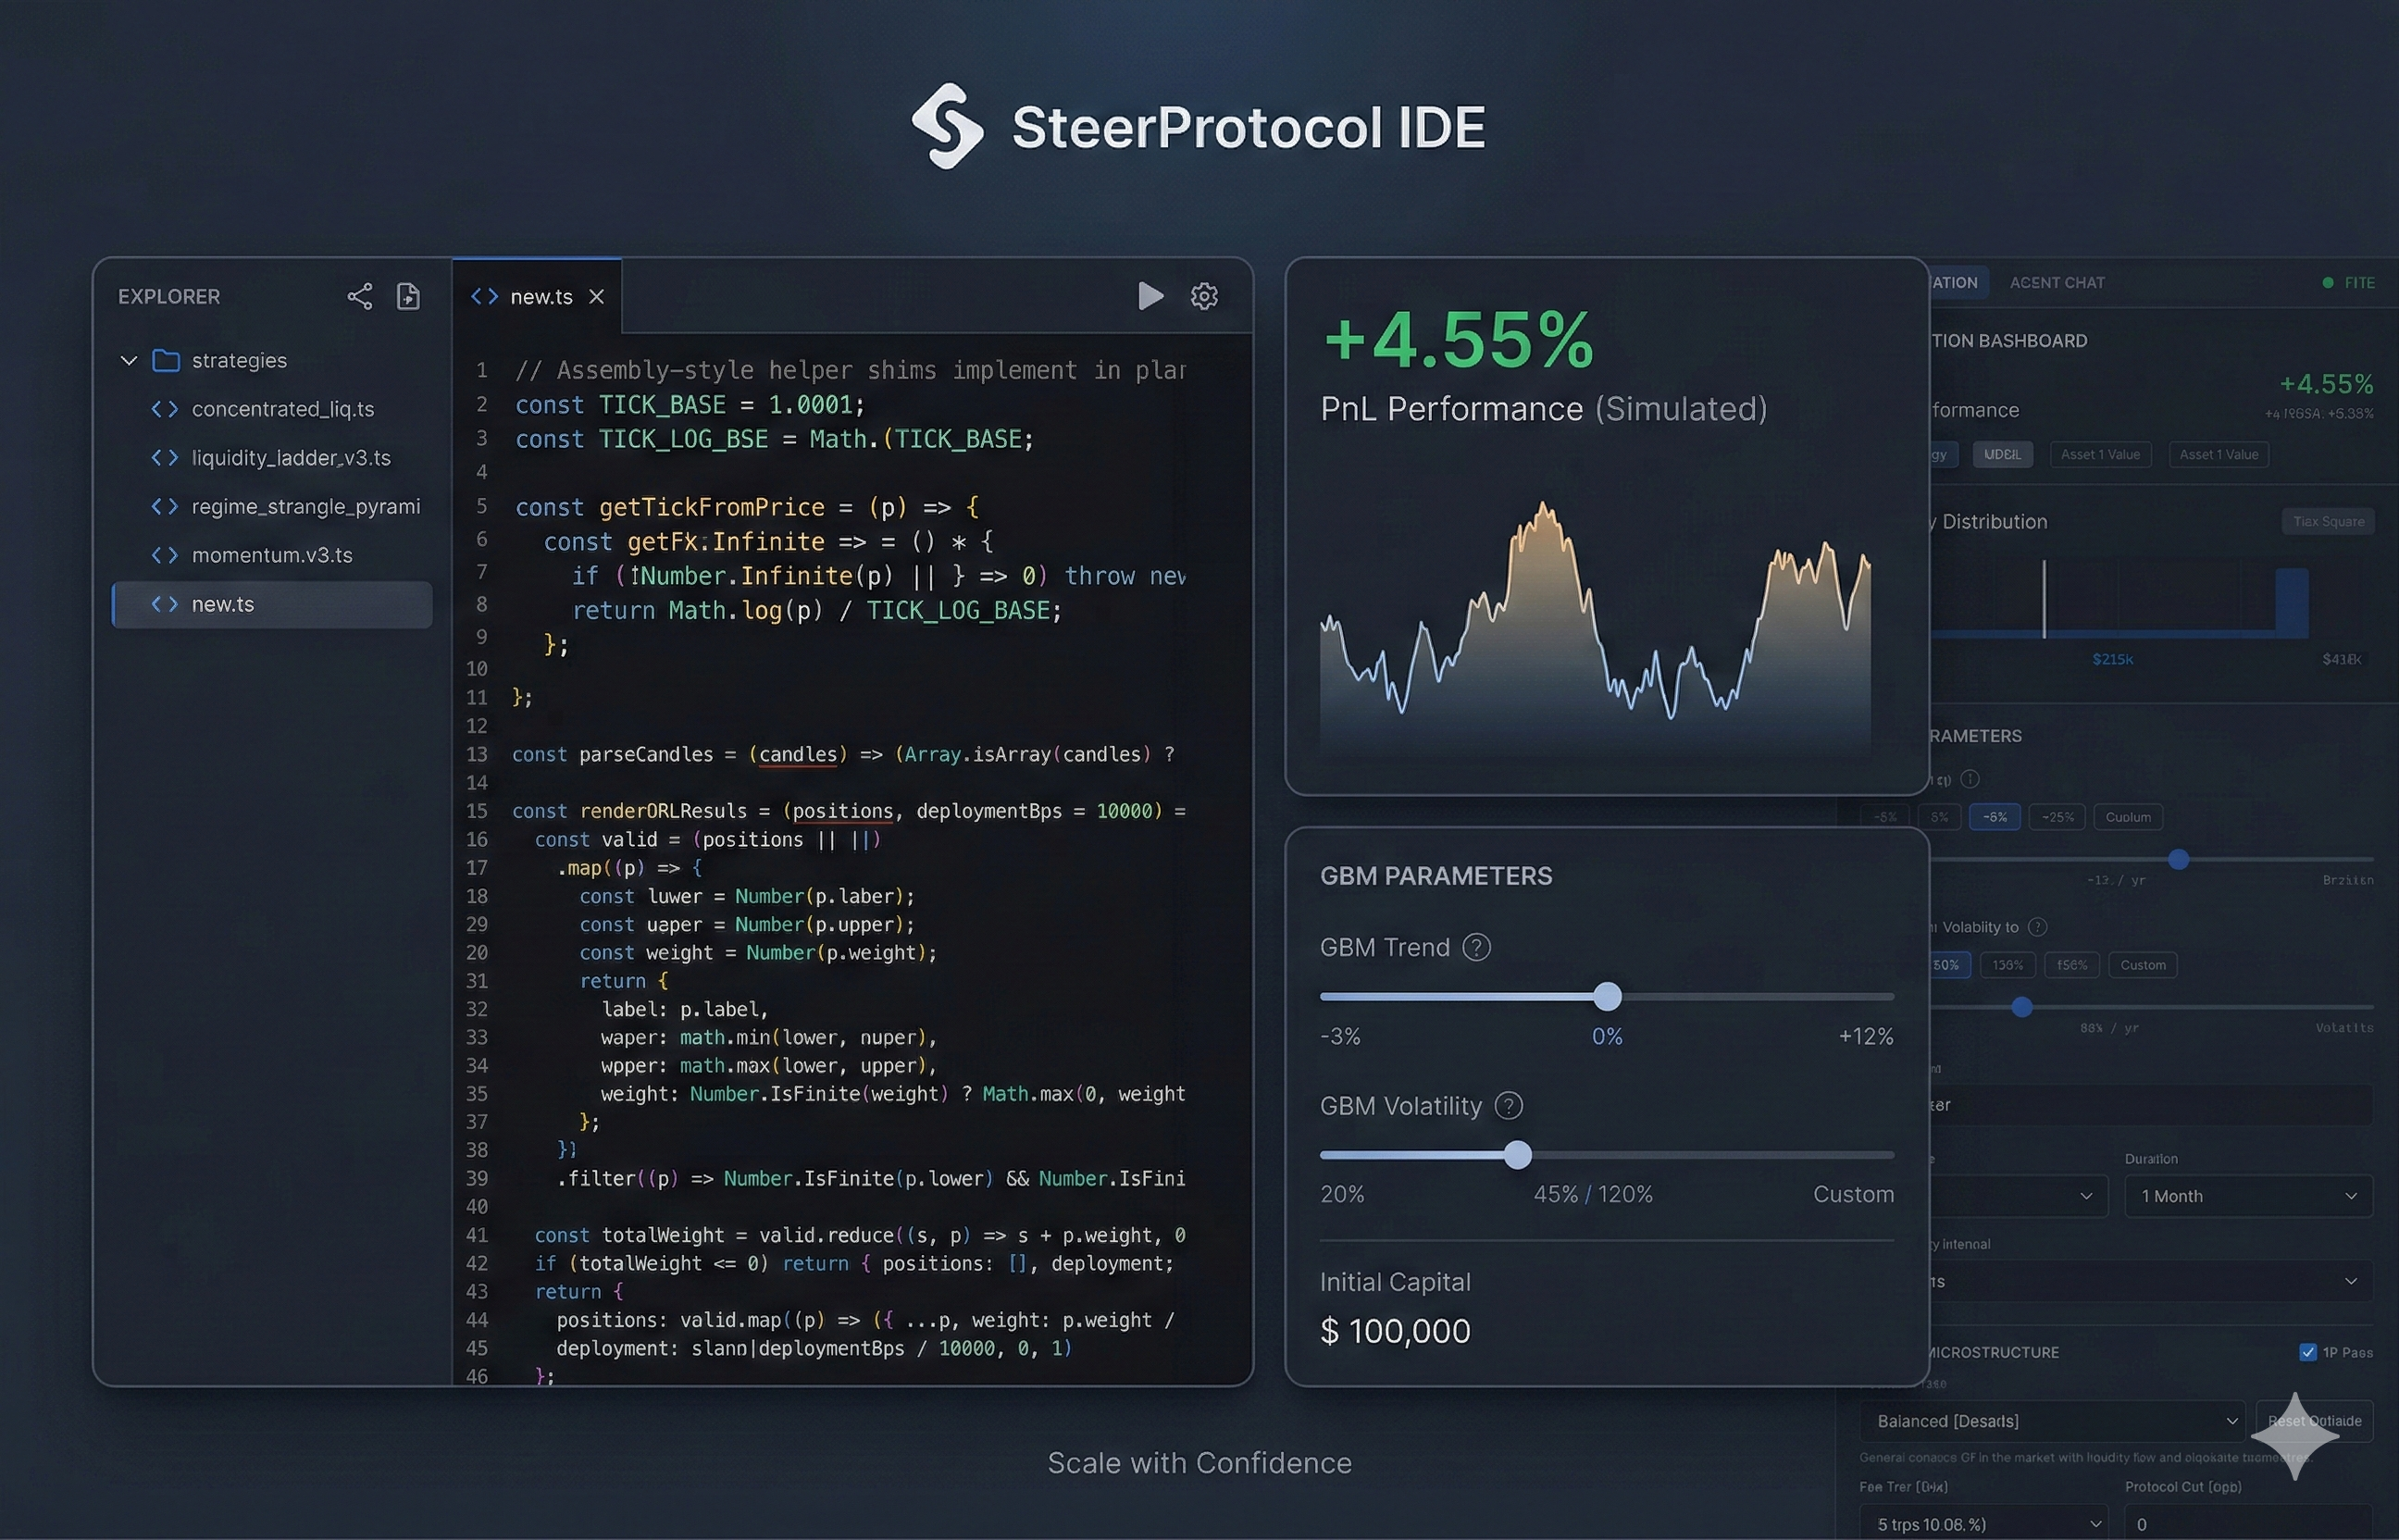
Task: Open the Duration 1 Month dropdown
Action: (x=2248, y=1196)
